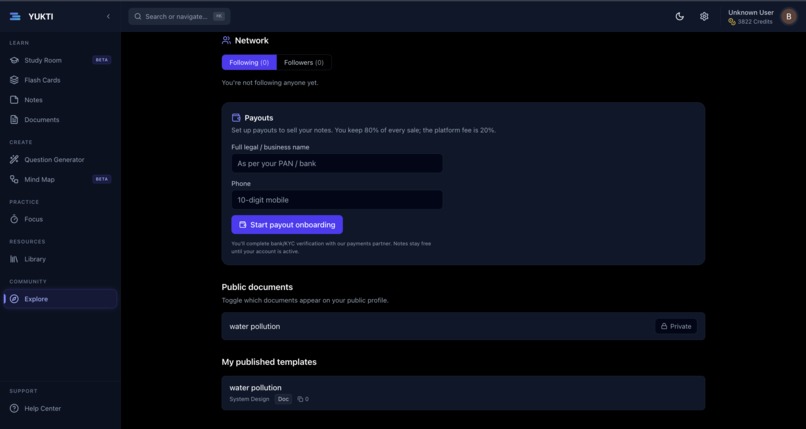Image resolution: width=806 pixels, height=429 pixels.
Task: Switch to the Followers (0) tab
Action: [x=304, y=62]
